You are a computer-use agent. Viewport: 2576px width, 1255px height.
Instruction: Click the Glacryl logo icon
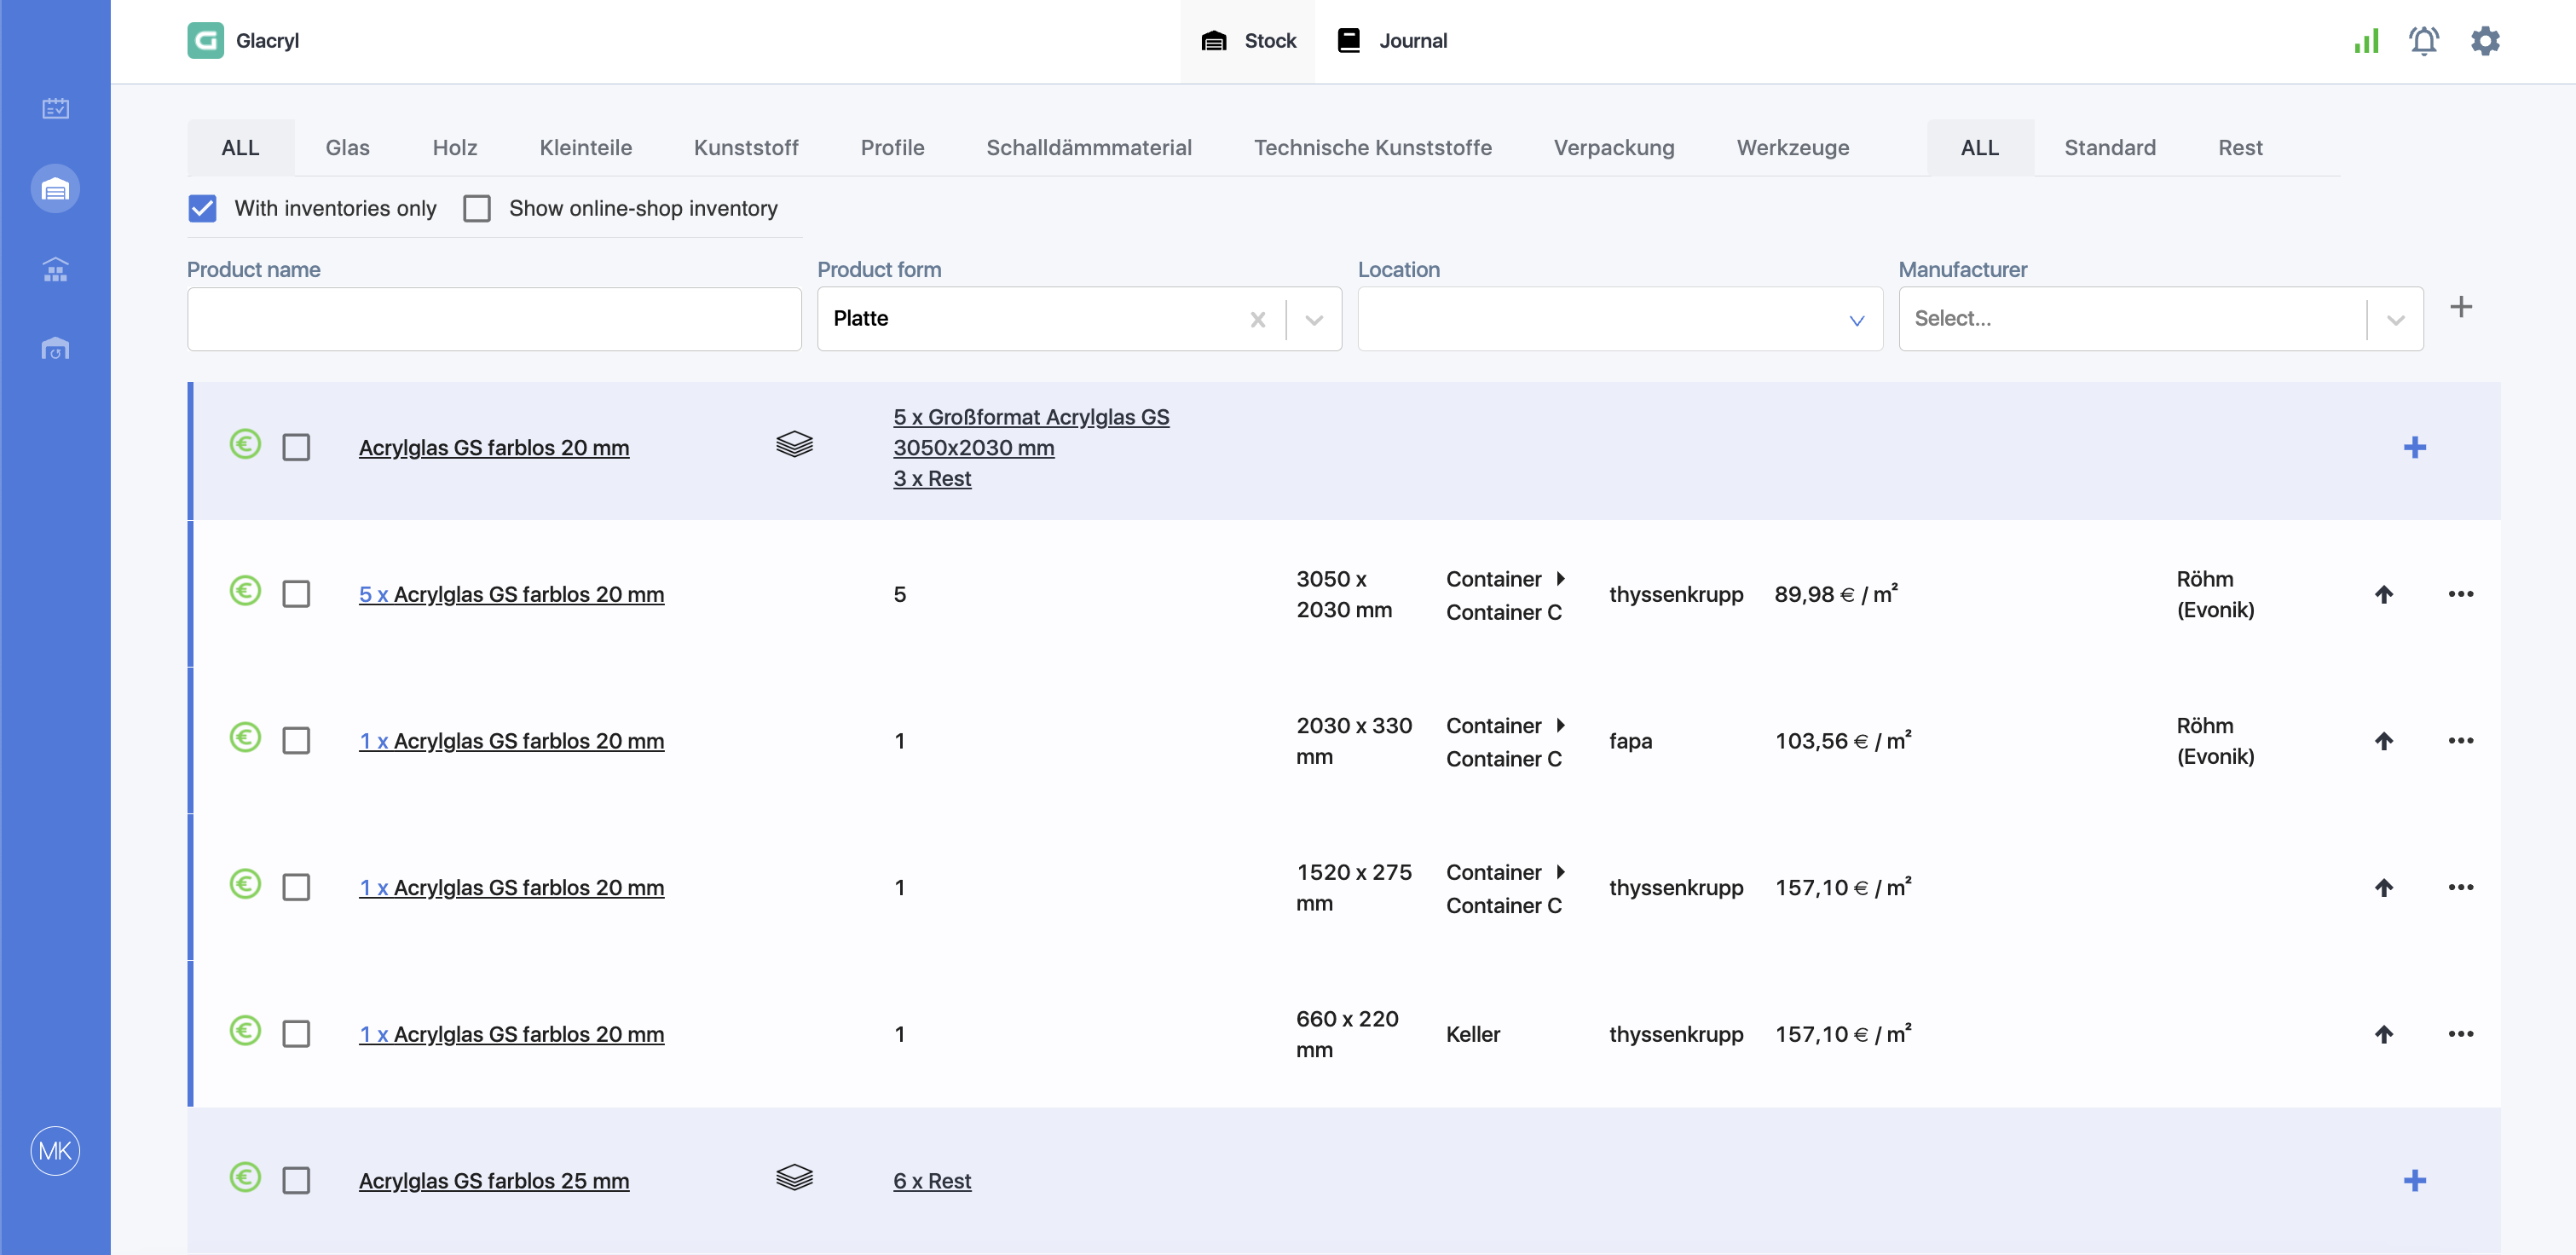point(205,41)
